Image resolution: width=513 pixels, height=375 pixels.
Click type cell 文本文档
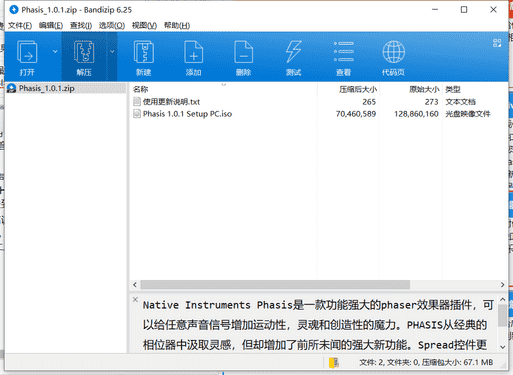coord(460,102)
